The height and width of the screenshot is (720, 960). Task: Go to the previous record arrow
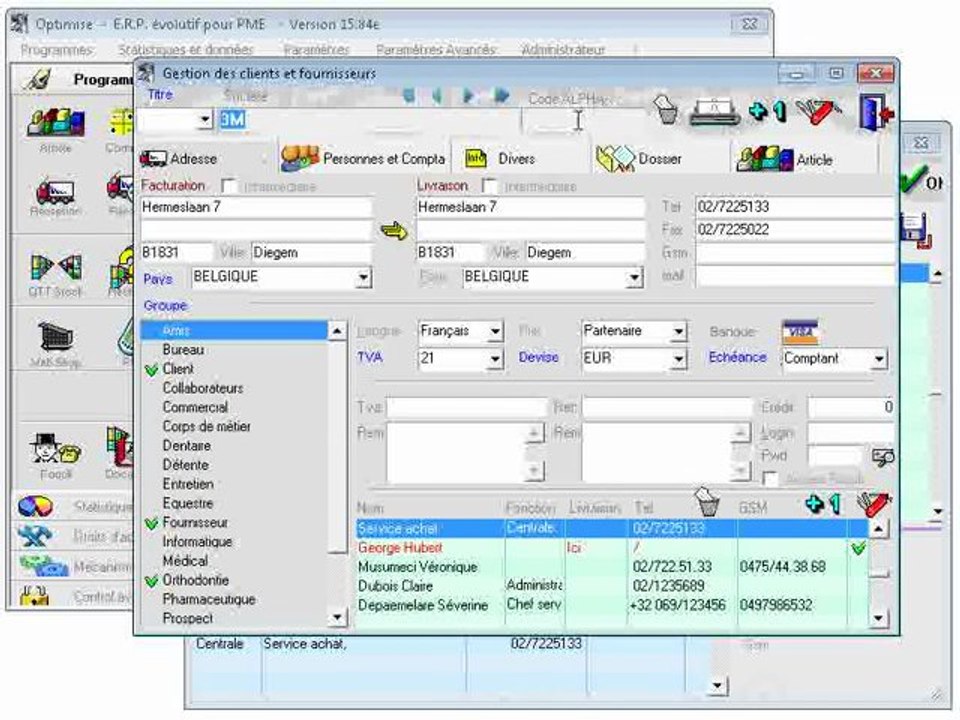click(x=437, y=96)
